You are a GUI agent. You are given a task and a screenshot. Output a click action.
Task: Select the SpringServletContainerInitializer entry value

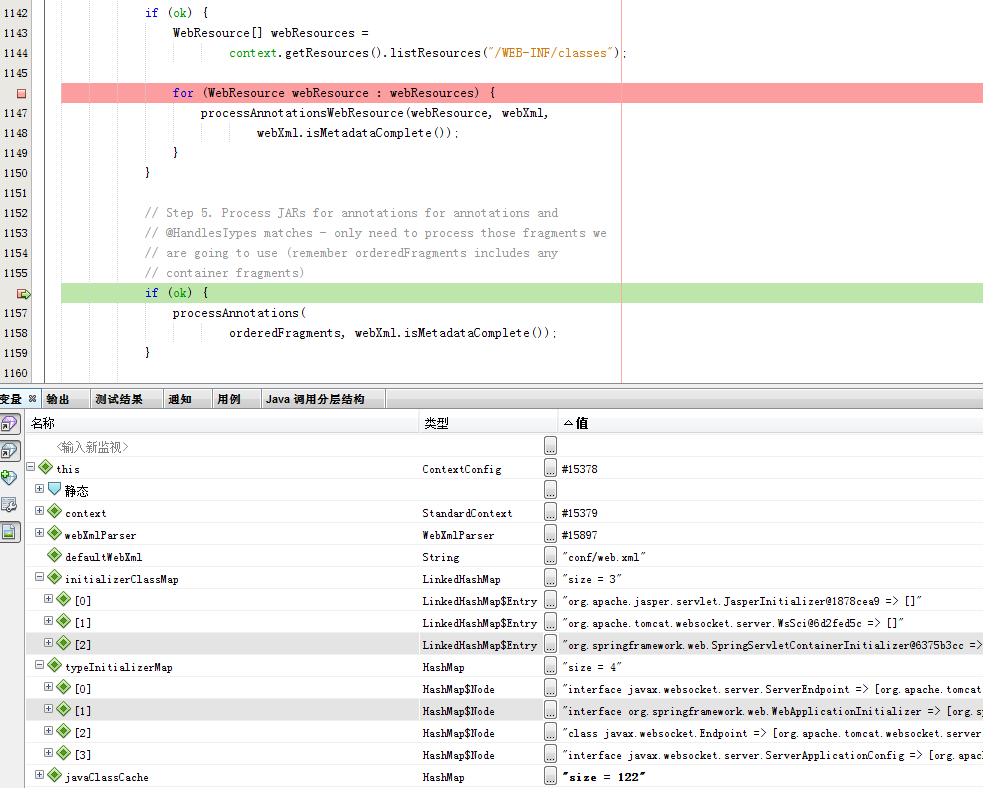pyautogui.click(x=772, y=645)
